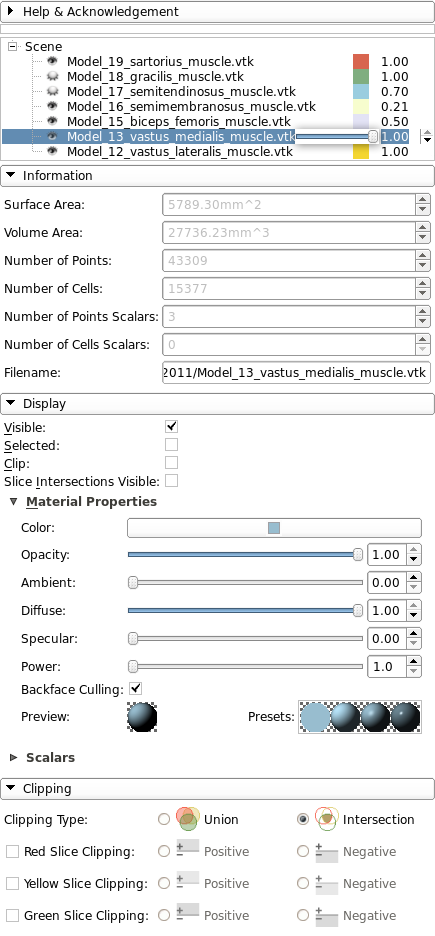Click the Filename input field
This screenshot has width=435, height=936.
(x=297, y=372)
